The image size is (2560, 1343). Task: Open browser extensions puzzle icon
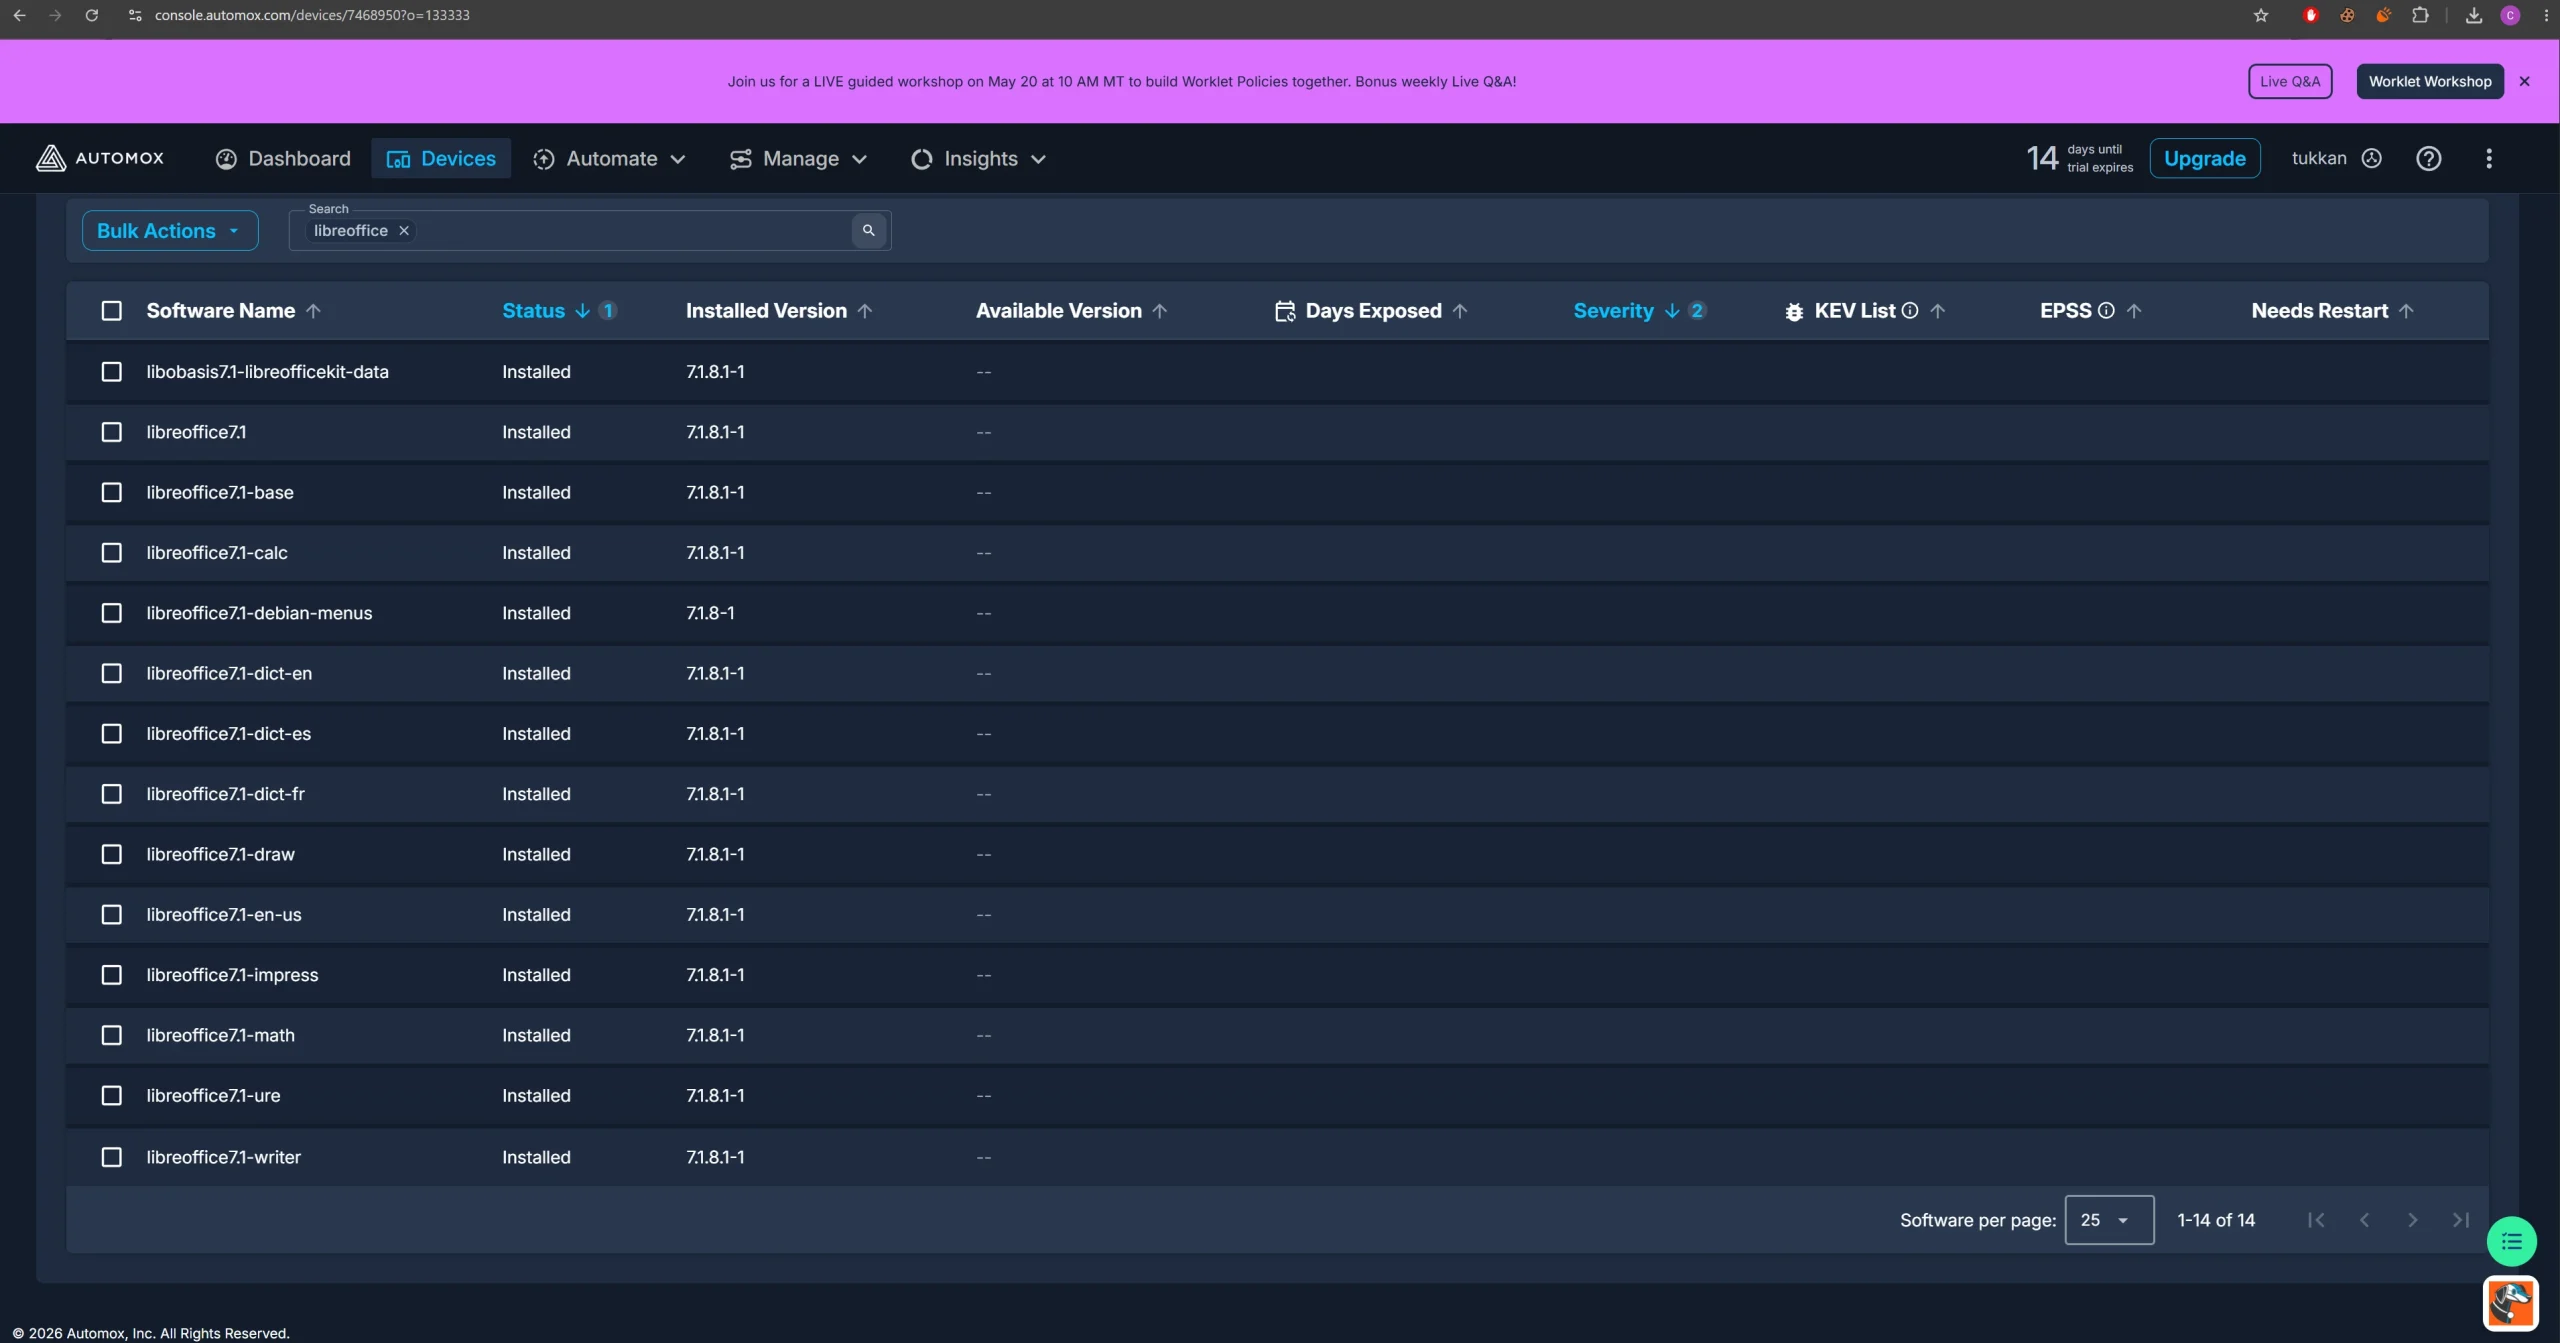tap(2420, 15)
